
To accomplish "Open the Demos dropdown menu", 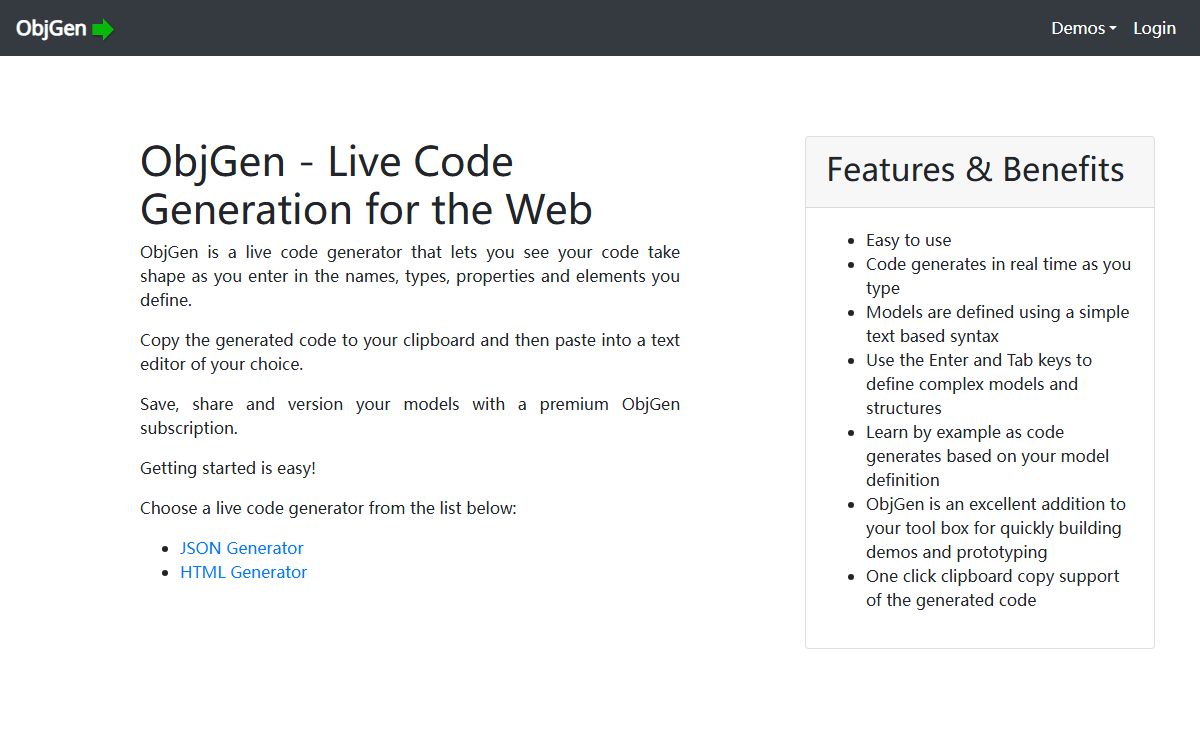I will (x=1084, y=28).
